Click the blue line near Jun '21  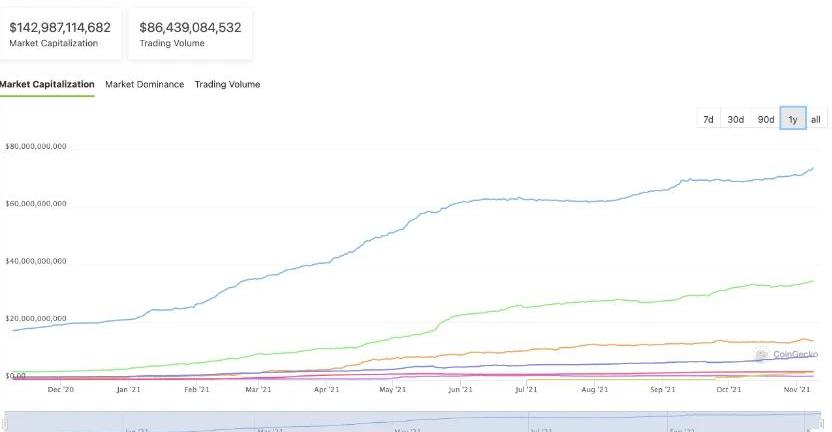(460, 203)
